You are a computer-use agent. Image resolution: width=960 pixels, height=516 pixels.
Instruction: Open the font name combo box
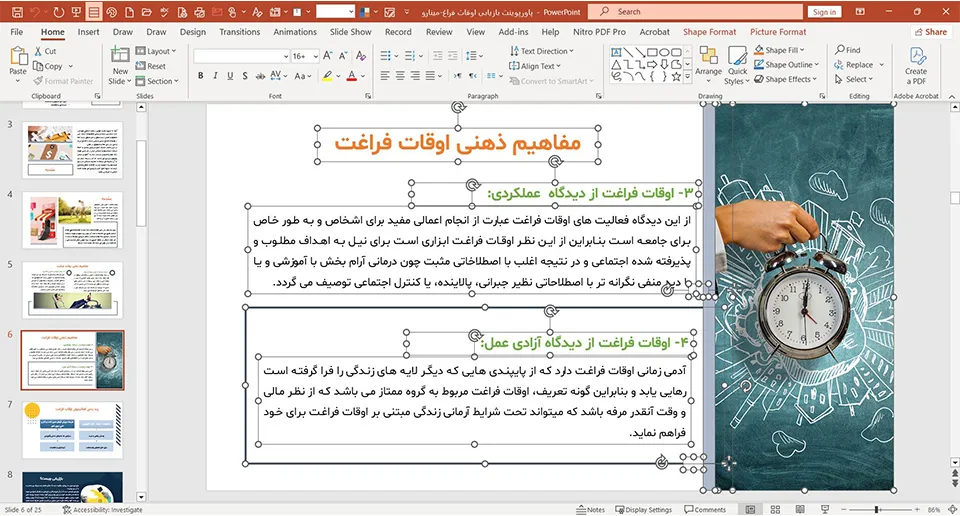tap(241, 56)
